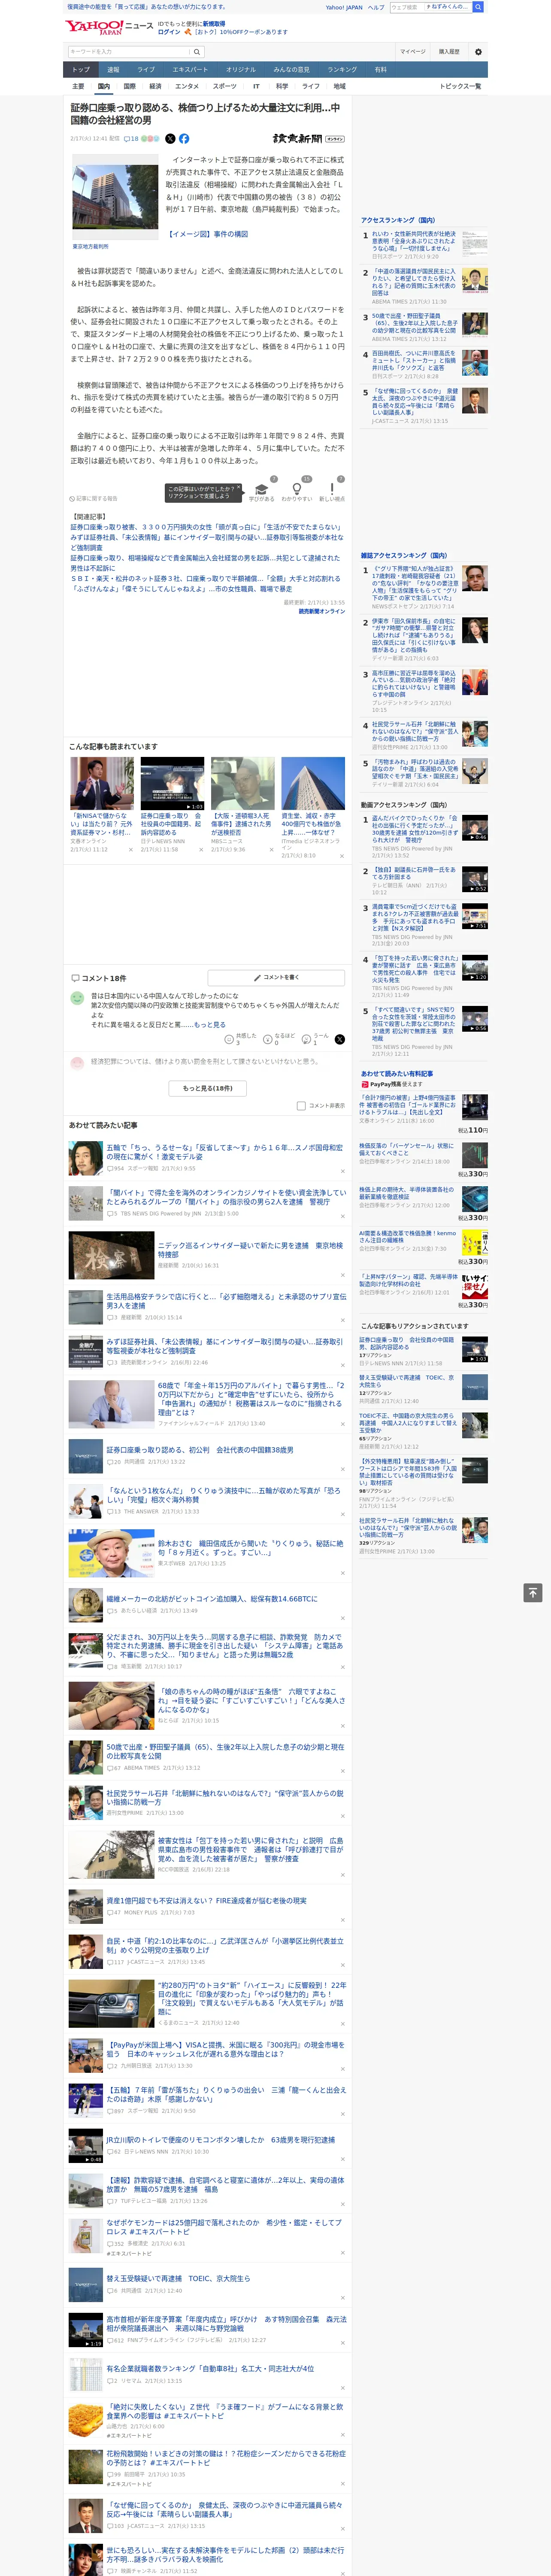Open the ヘルプ link in header

(376, 7)
